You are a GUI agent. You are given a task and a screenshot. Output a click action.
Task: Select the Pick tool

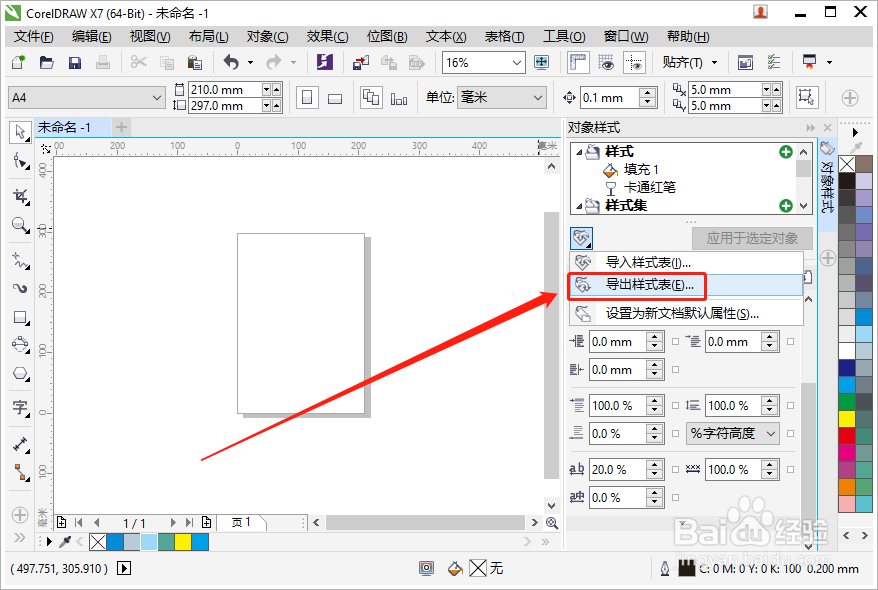click(20, 133)
